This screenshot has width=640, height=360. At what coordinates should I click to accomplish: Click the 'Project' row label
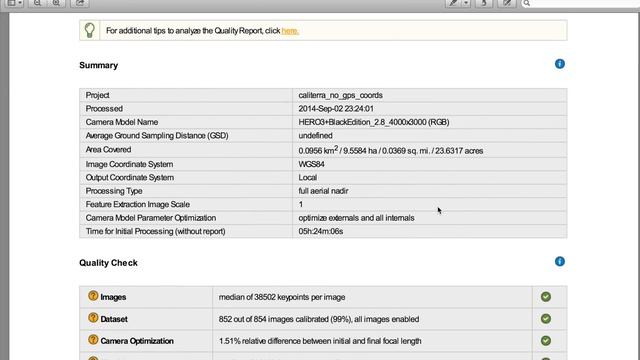(98, 95)
